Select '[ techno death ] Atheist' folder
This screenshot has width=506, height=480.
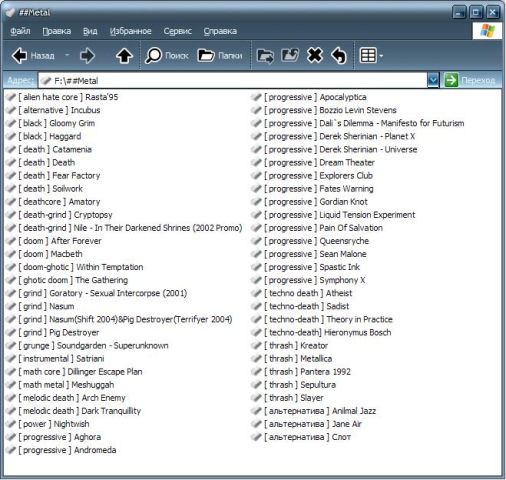pyautogui.click(x=308, y=293)
